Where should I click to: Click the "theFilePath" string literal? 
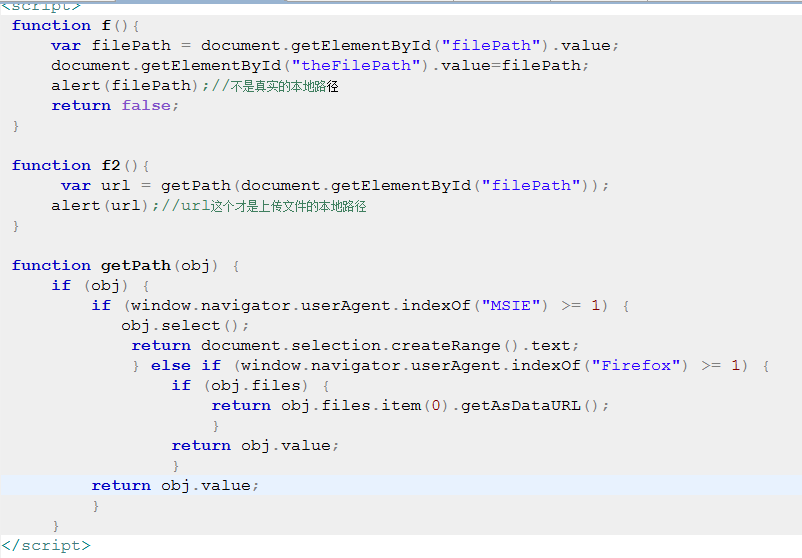[356, 65]
